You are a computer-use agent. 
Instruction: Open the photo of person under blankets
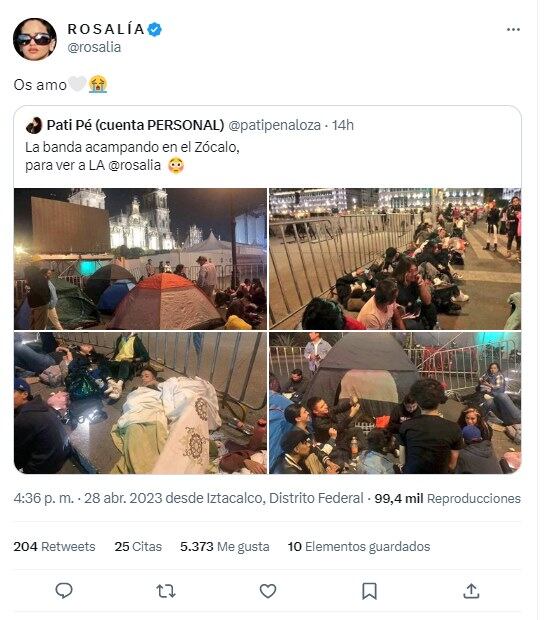pos(140,403)
